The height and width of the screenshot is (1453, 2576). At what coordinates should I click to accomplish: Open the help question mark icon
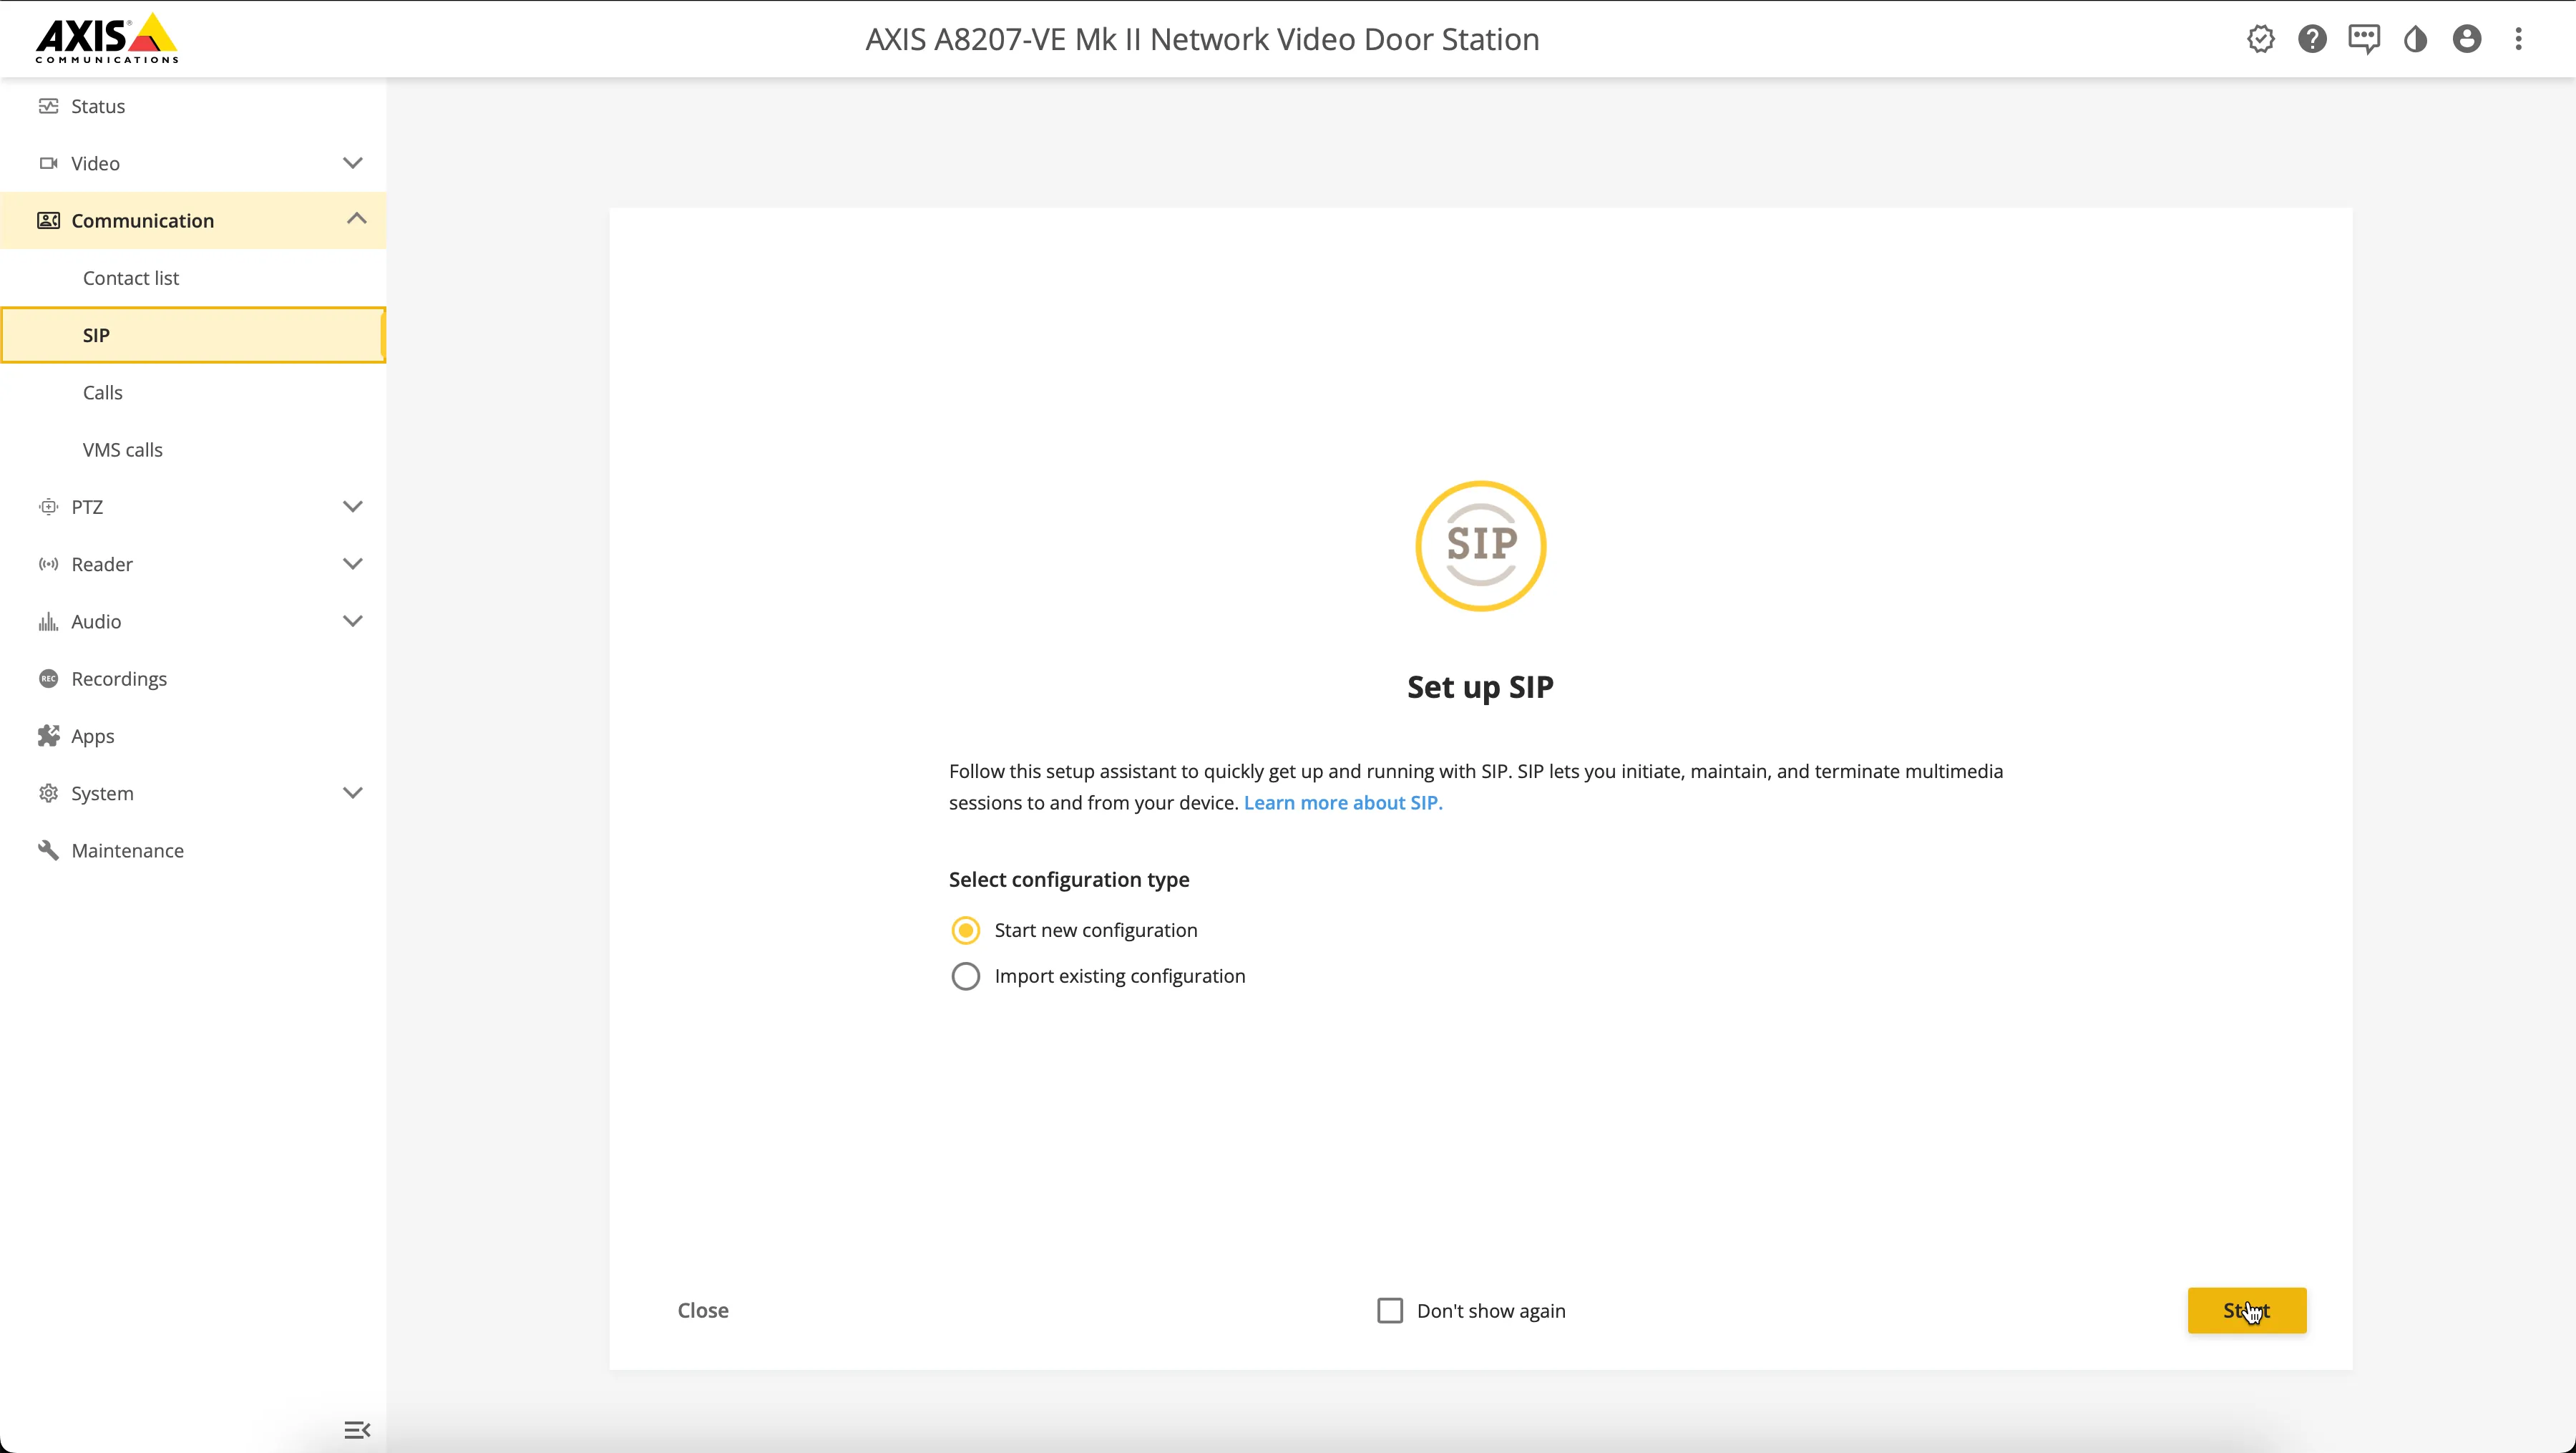click(2312, 39)
